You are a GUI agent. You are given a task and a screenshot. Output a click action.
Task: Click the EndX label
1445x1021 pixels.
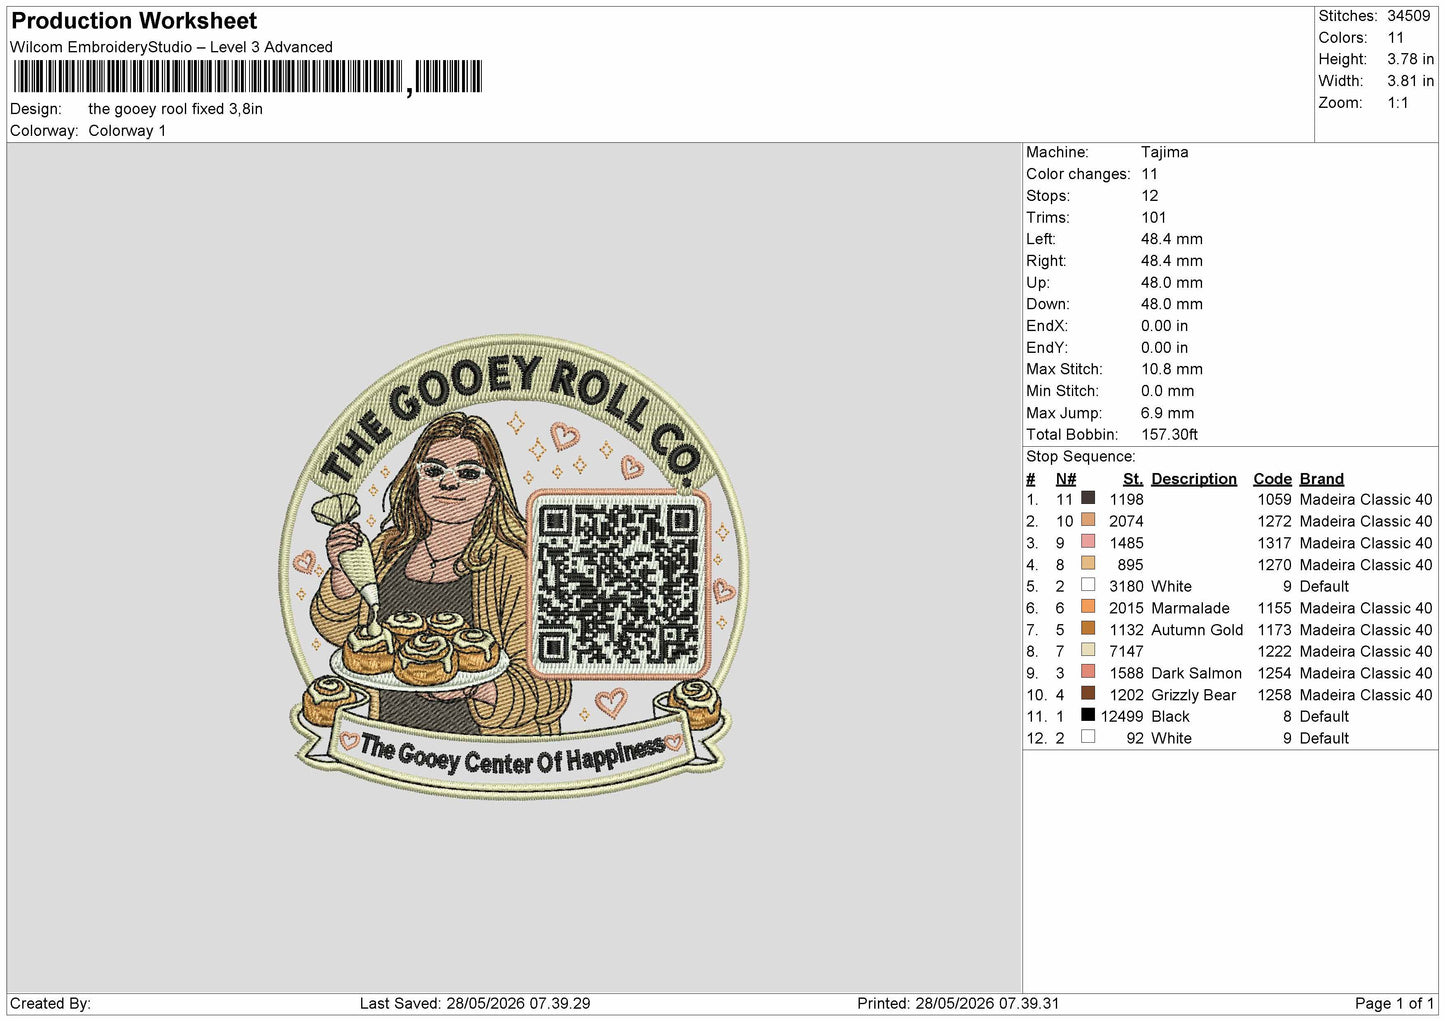(x=1047, y=326)
